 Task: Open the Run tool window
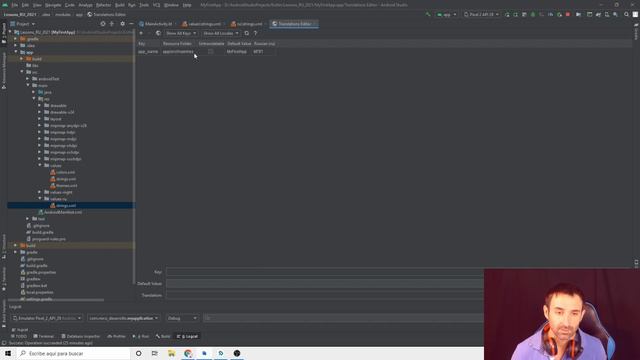(141, 336)
